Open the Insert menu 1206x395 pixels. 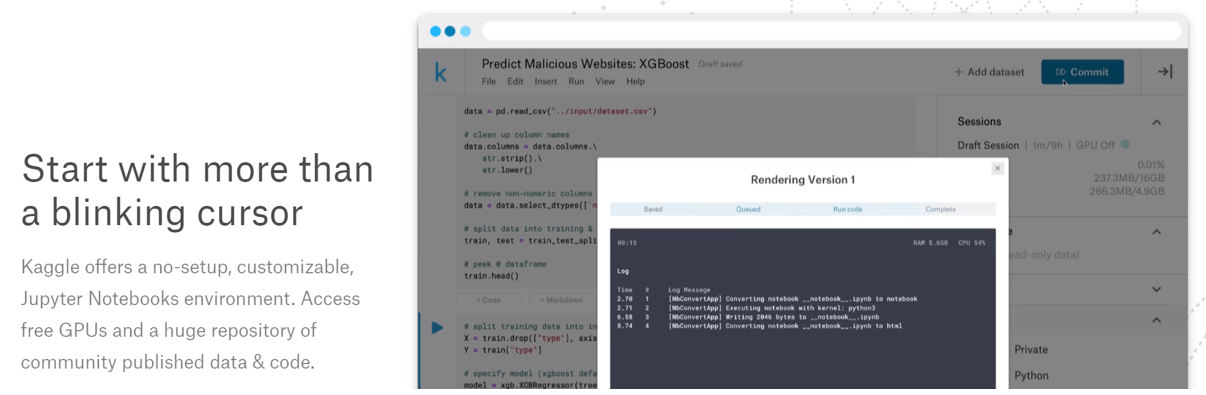pos(546,81)
